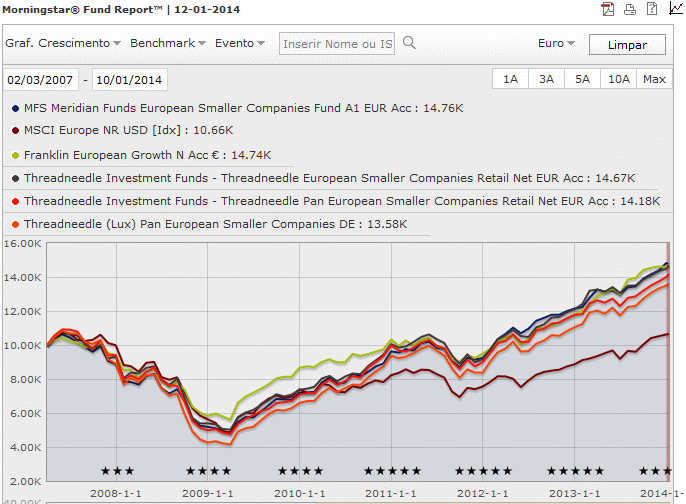Click the Threadneedle European Smaller grey dot
686x504 pixels.
(15, 178)
